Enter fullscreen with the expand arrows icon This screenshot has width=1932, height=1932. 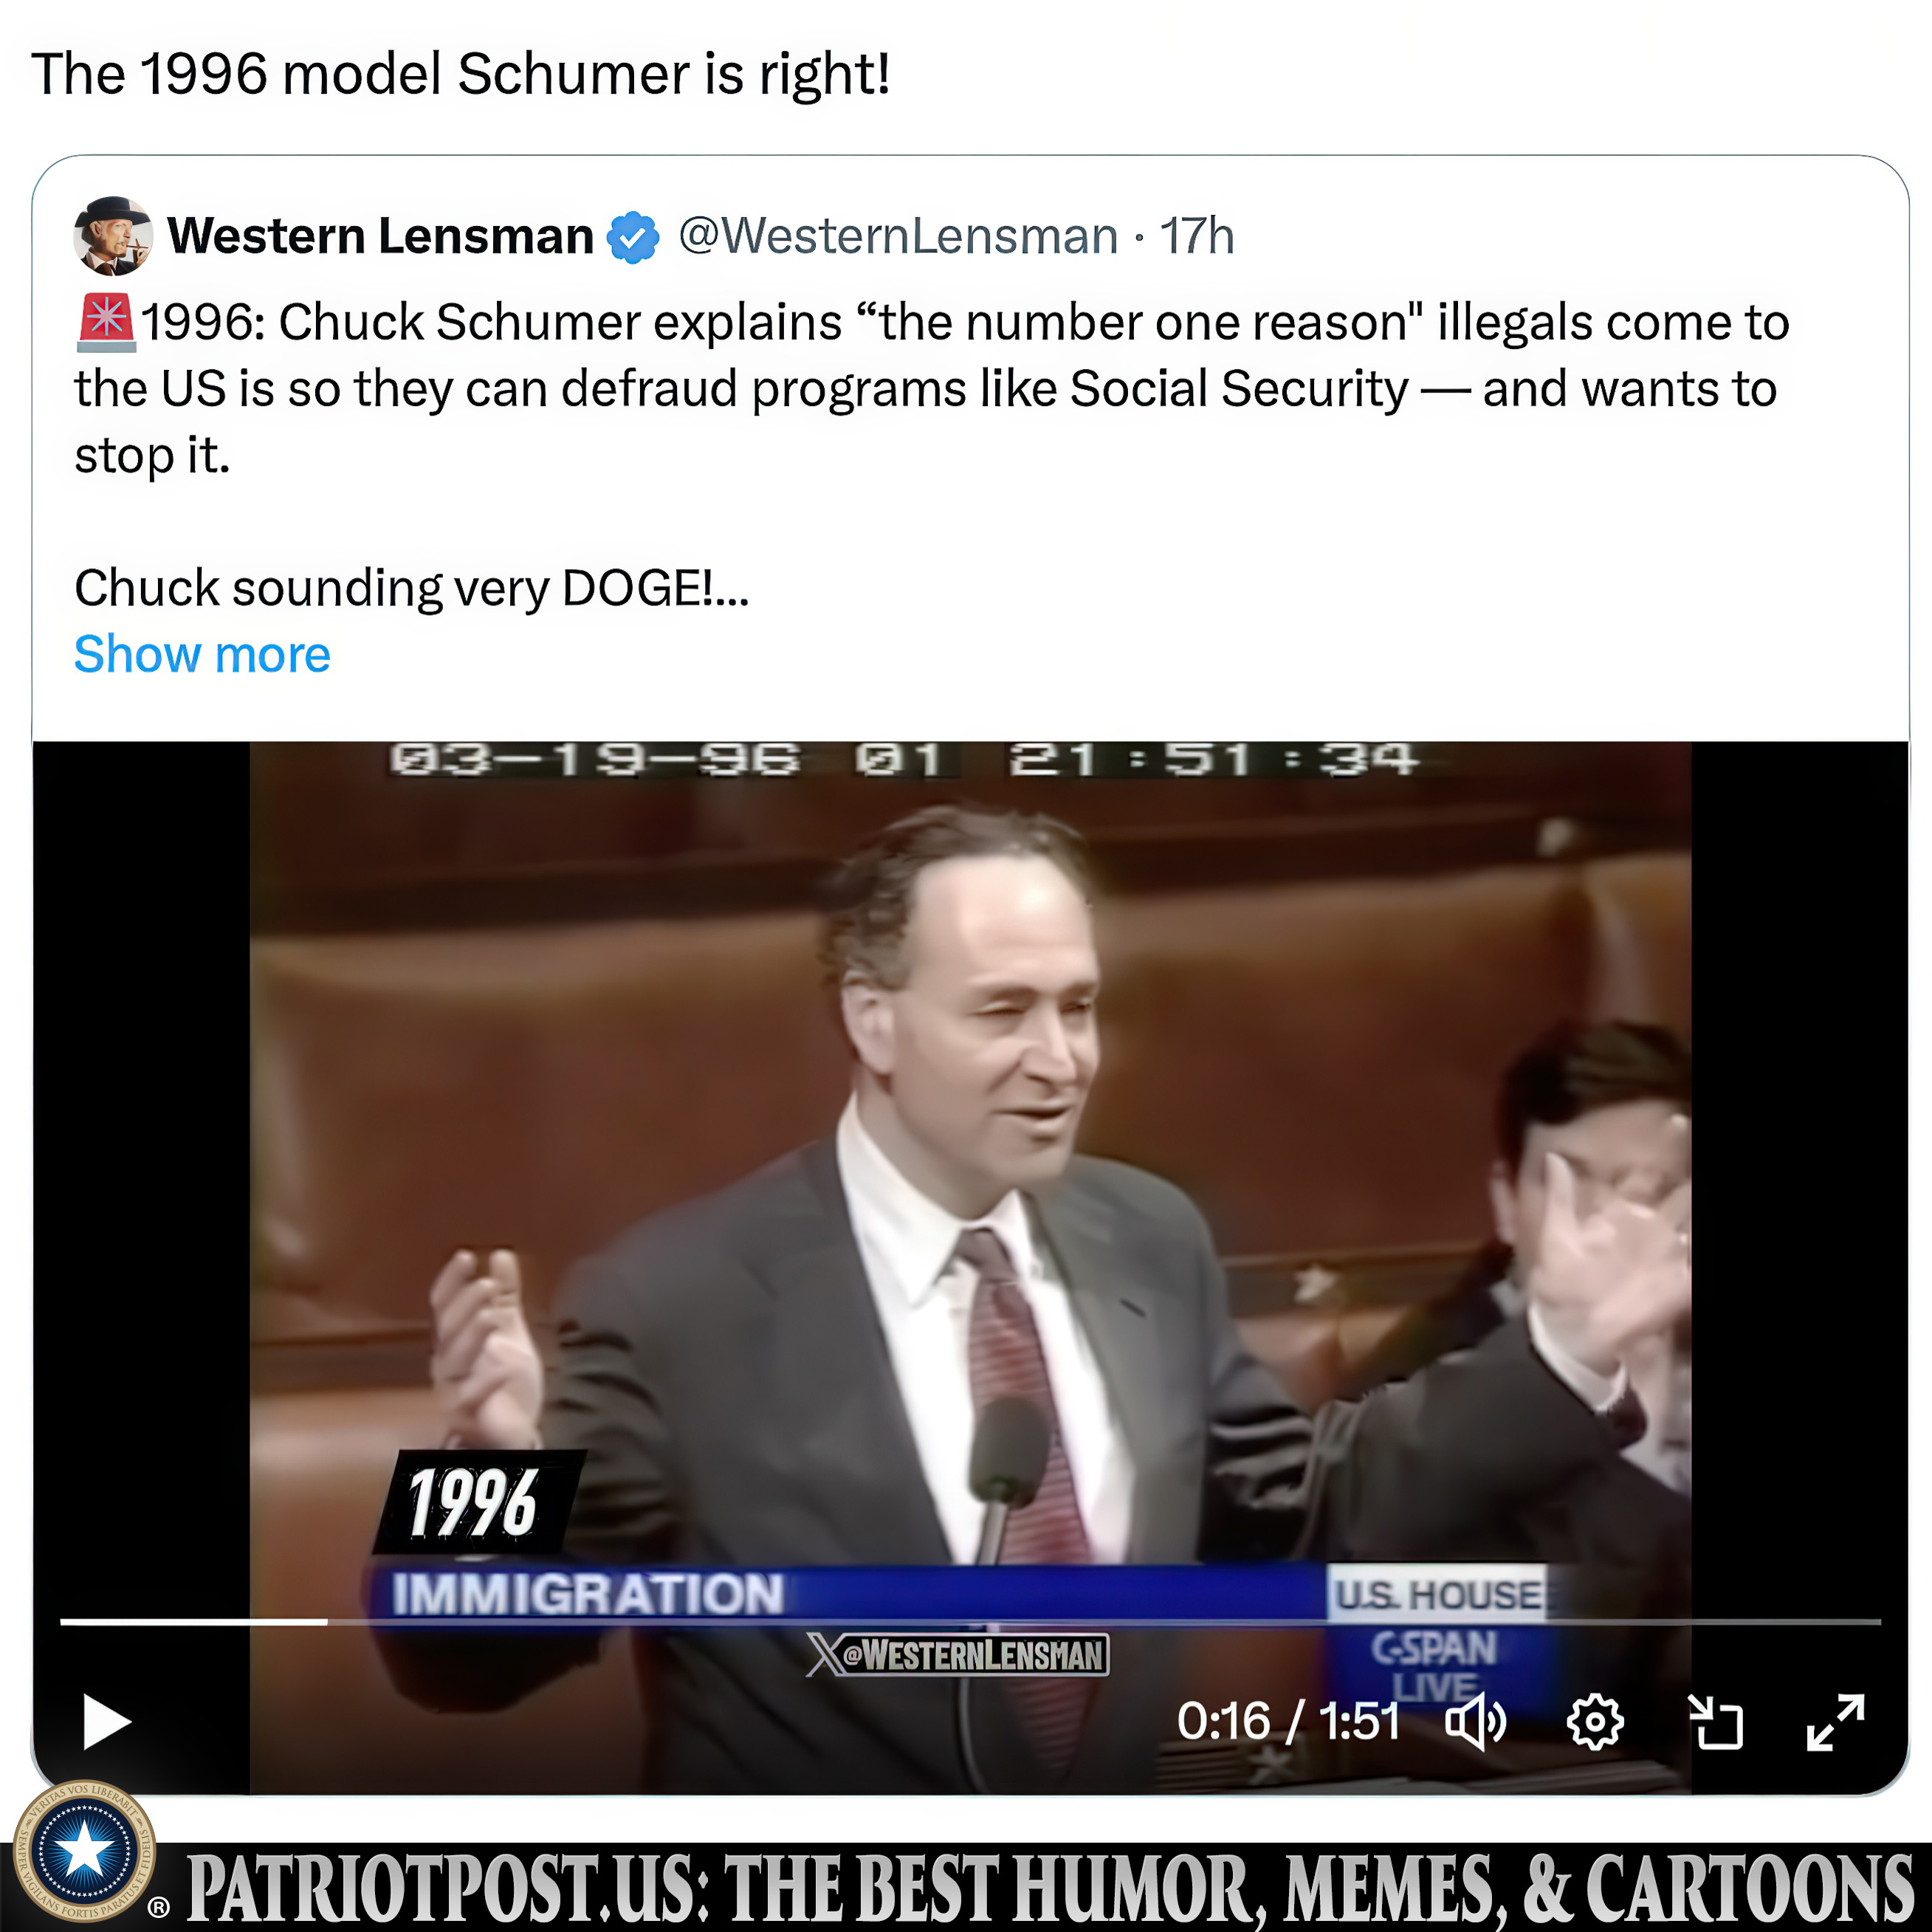click(1836, 1722)
